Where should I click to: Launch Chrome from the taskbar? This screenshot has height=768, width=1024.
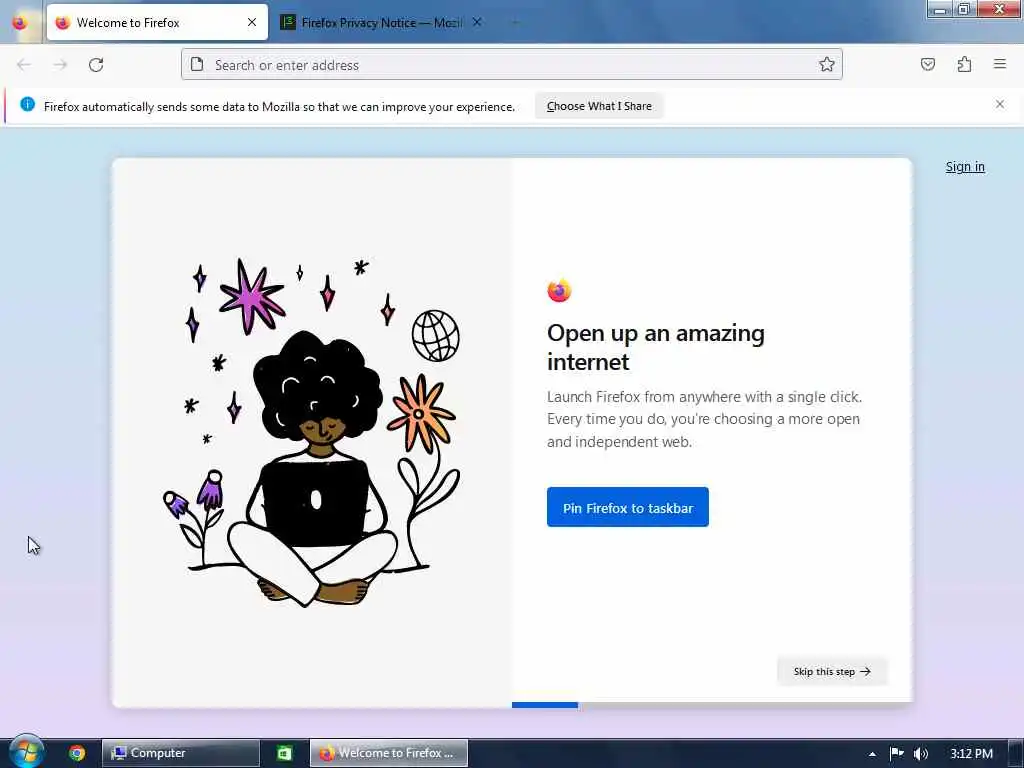(77, 753)
